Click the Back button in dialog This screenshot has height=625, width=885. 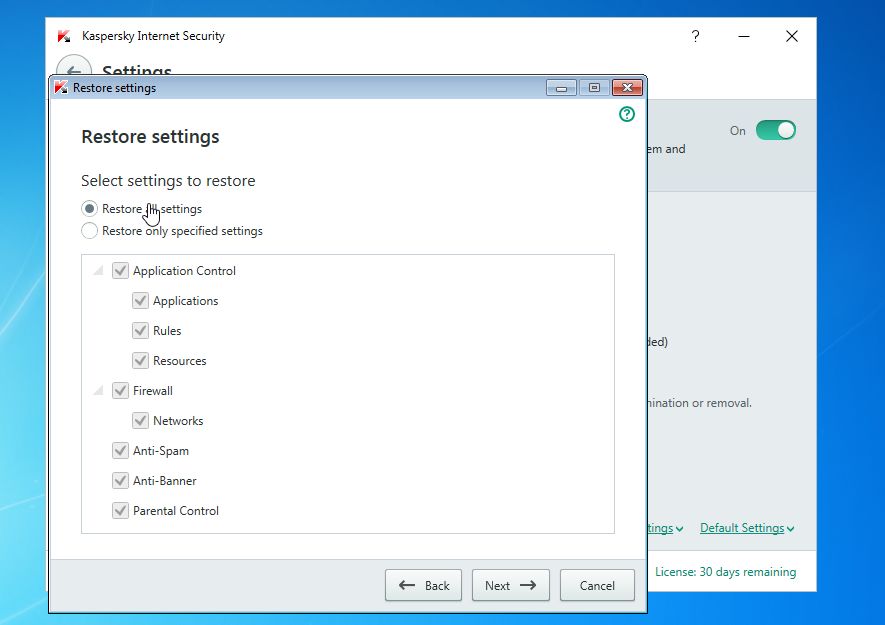tap(423, 585)
